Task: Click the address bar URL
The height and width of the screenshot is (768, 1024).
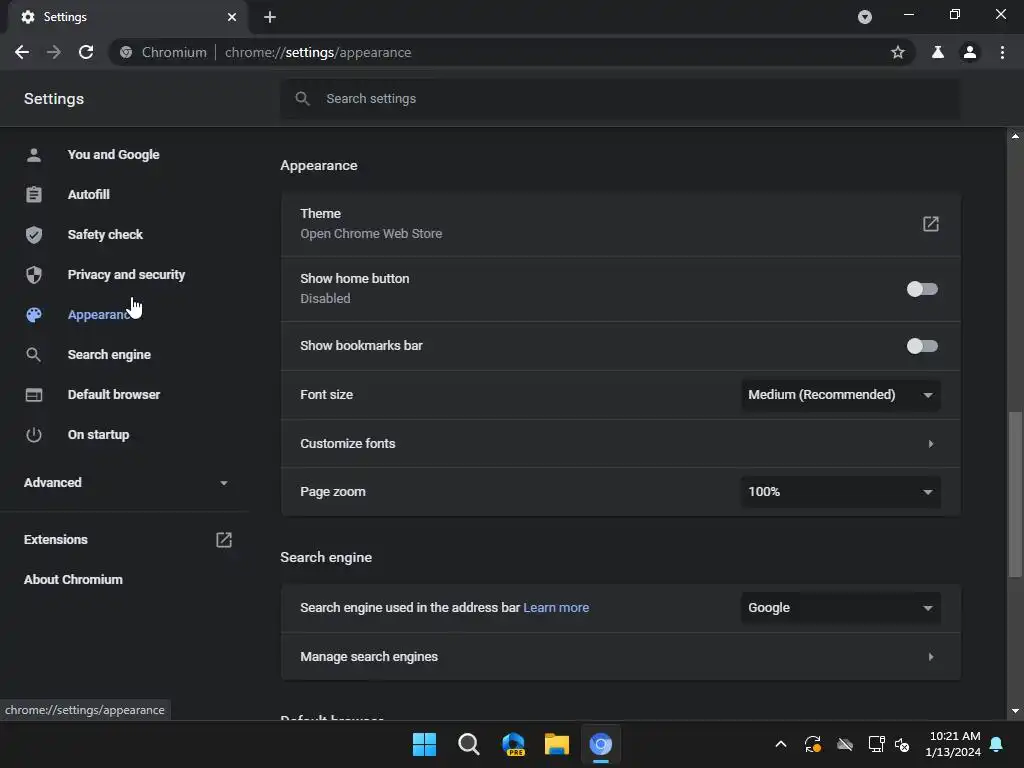Action: click(318, 52)
